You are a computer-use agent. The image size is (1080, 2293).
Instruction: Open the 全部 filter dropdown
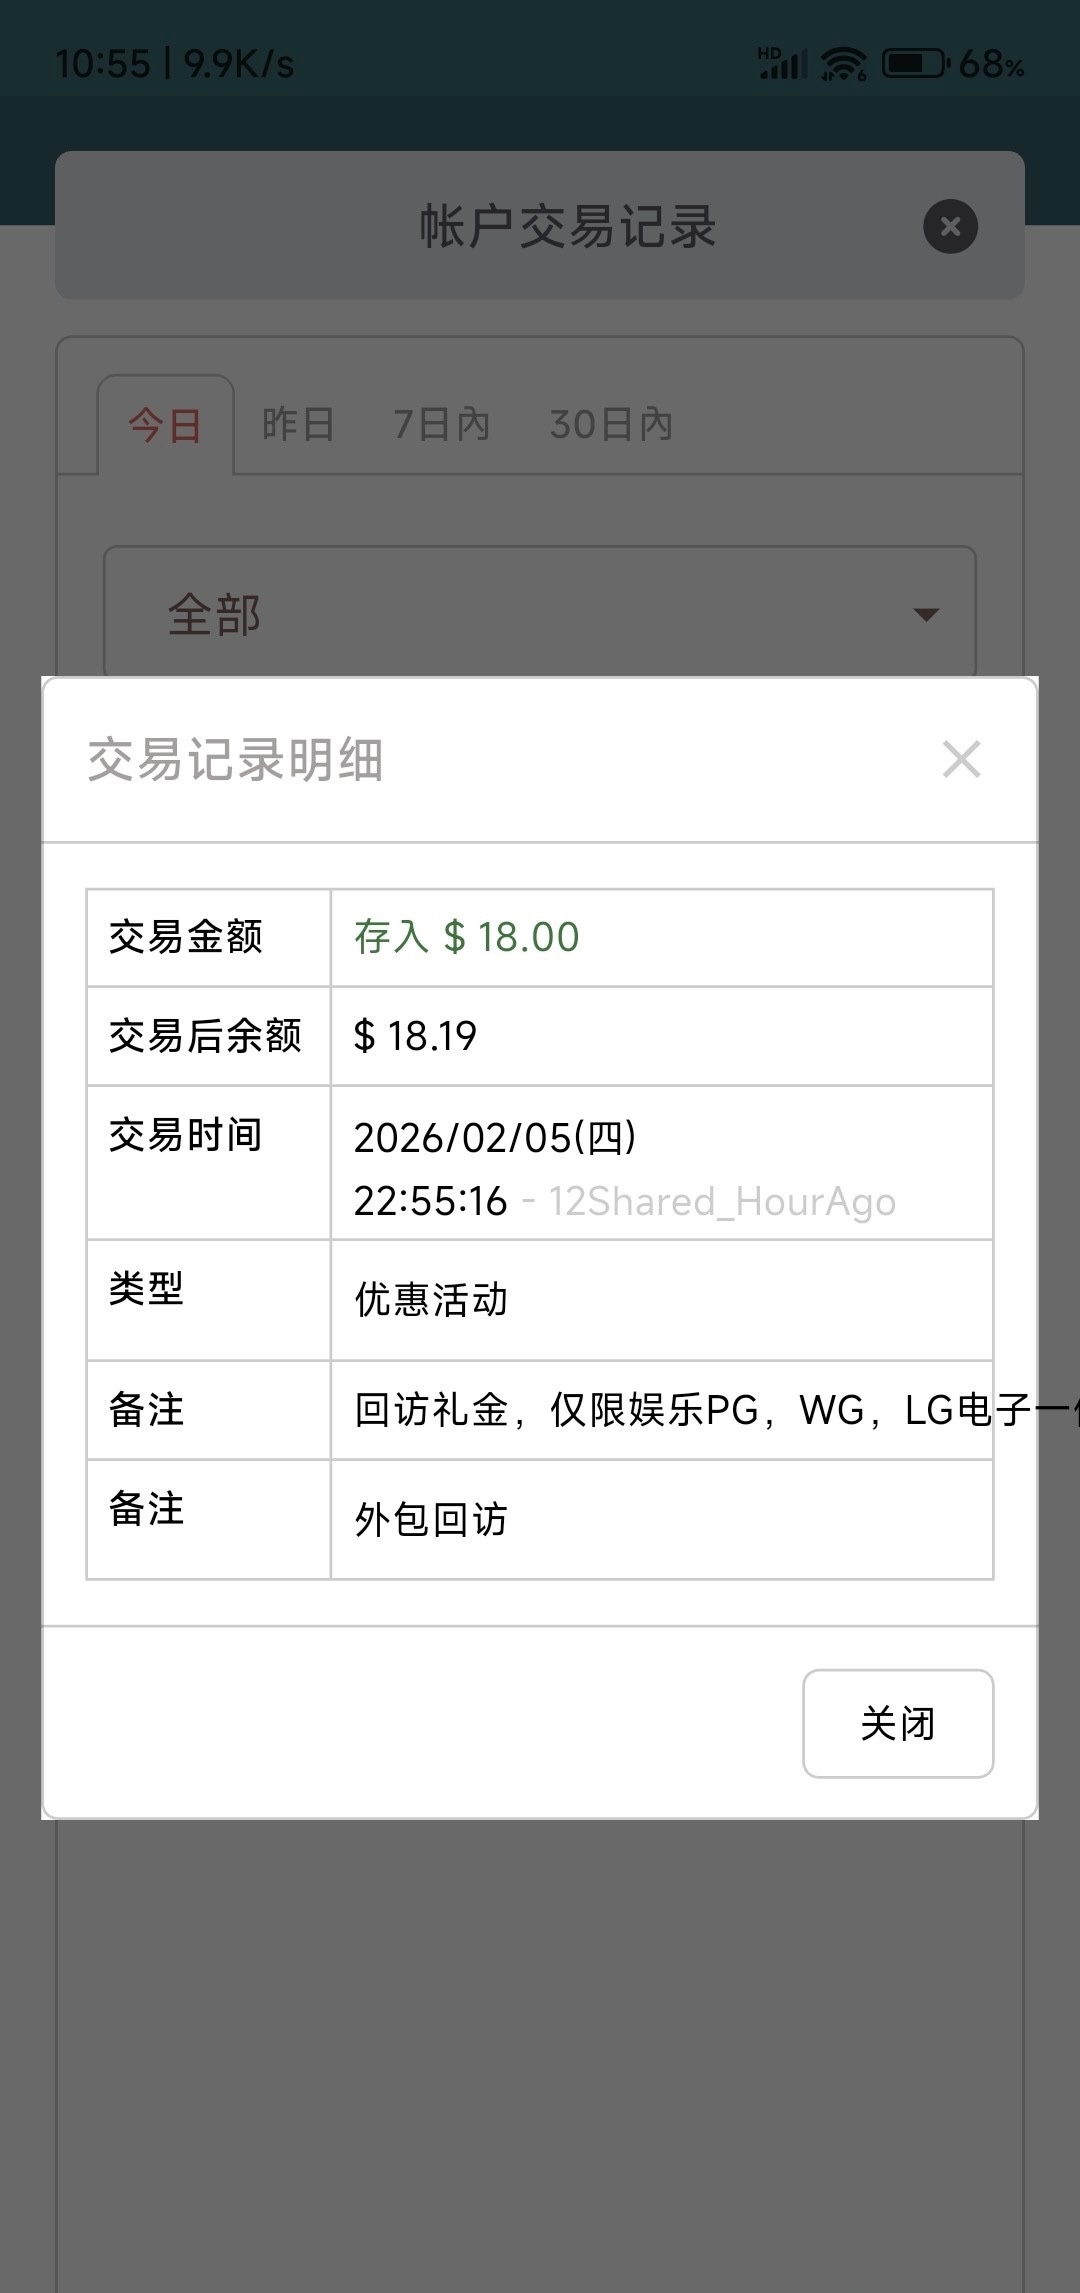coord(540,613)
